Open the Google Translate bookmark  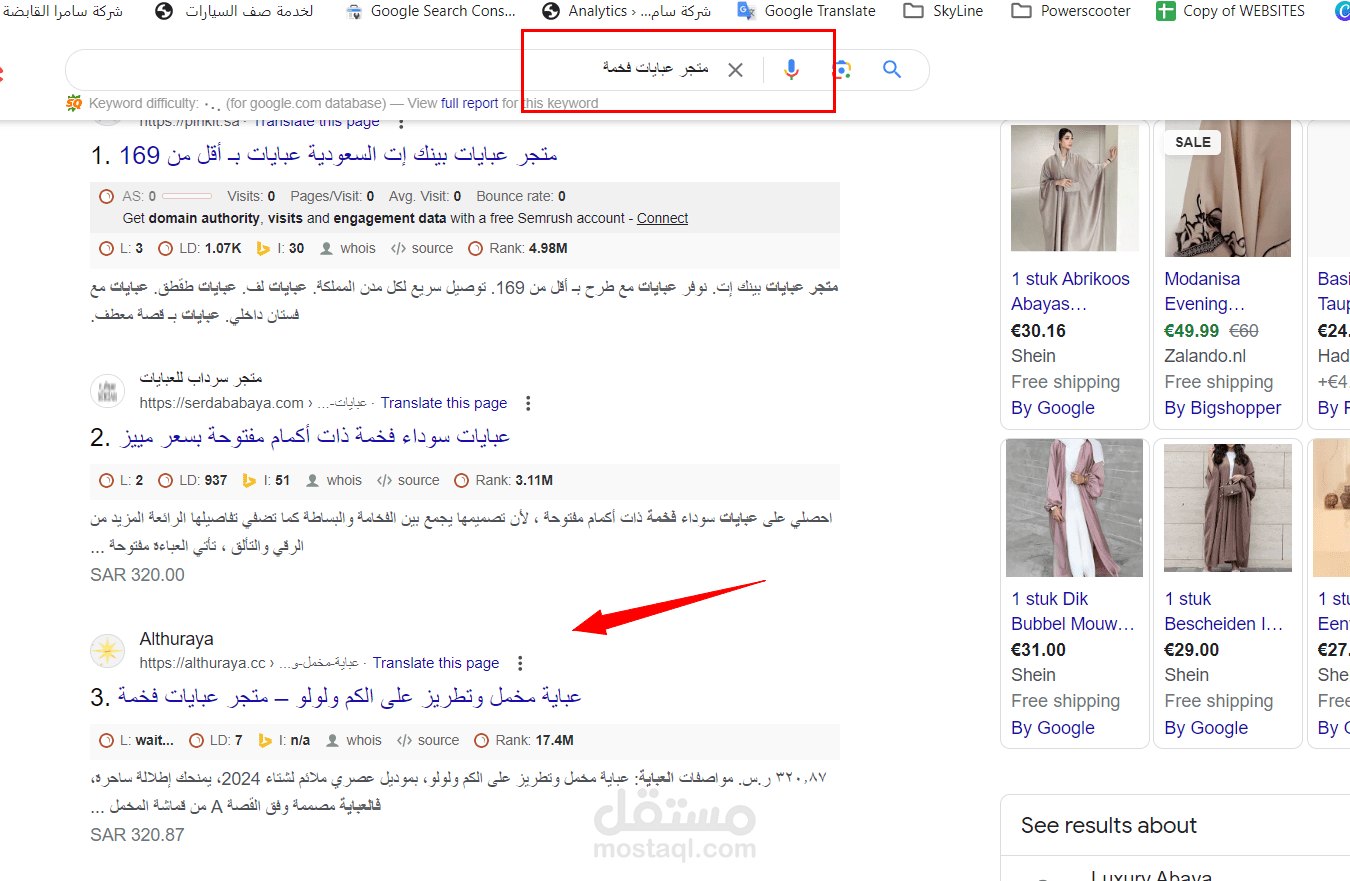click(806, 11)
